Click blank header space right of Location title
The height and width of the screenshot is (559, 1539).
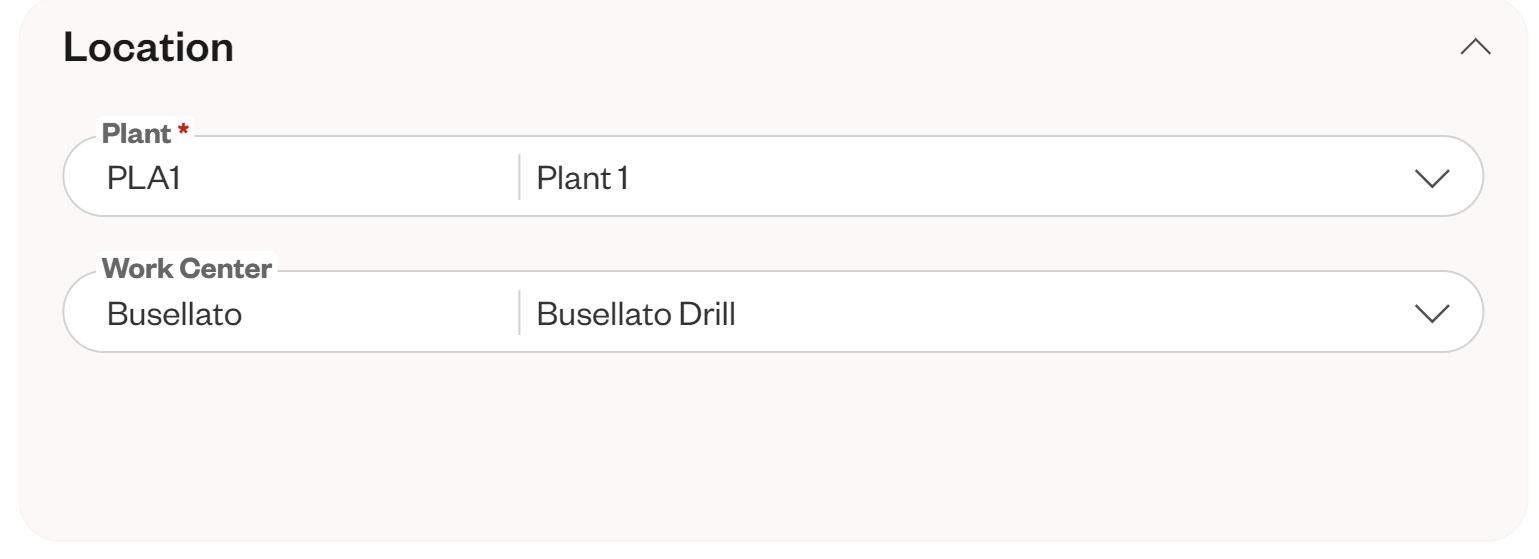800,48
